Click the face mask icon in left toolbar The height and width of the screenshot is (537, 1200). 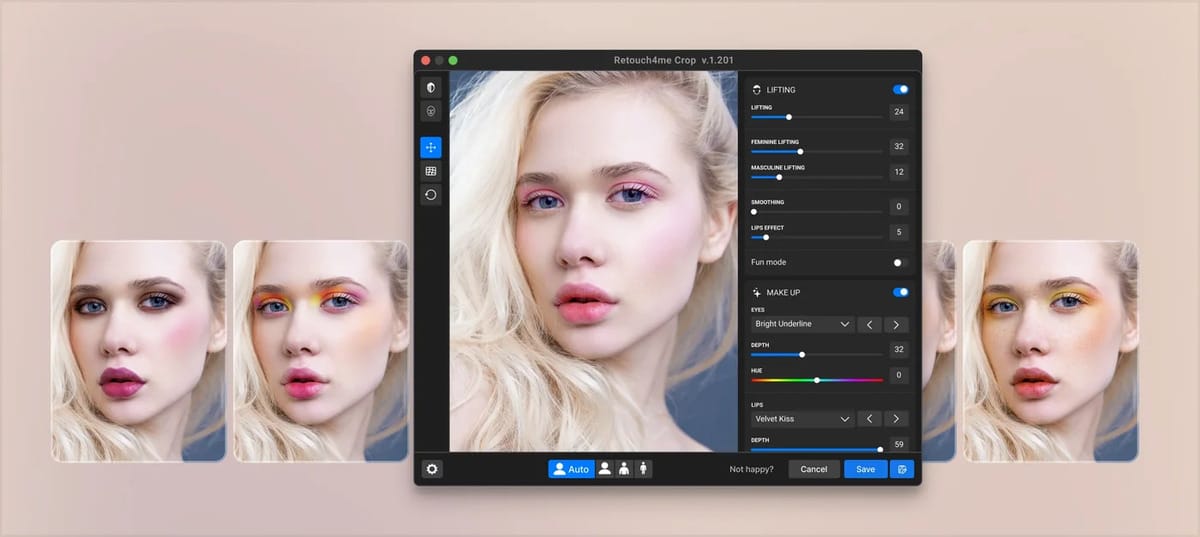click(x=431, y=111)
